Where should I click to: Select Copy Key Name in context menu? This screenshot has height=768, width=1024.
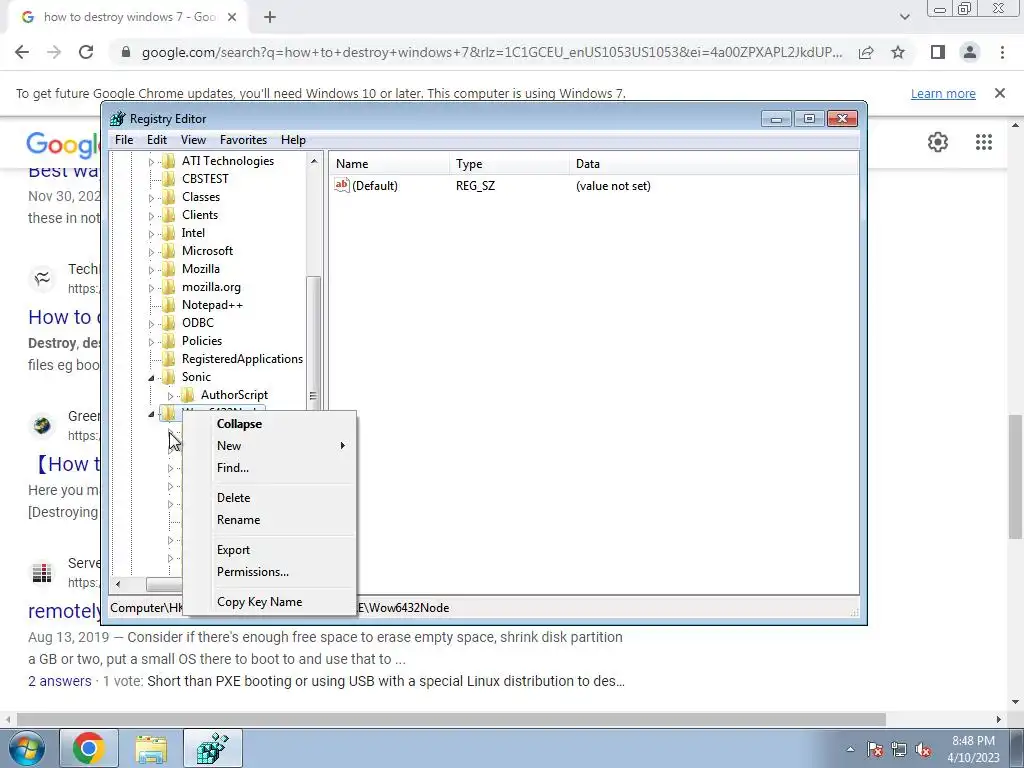(x=259, y=601)
